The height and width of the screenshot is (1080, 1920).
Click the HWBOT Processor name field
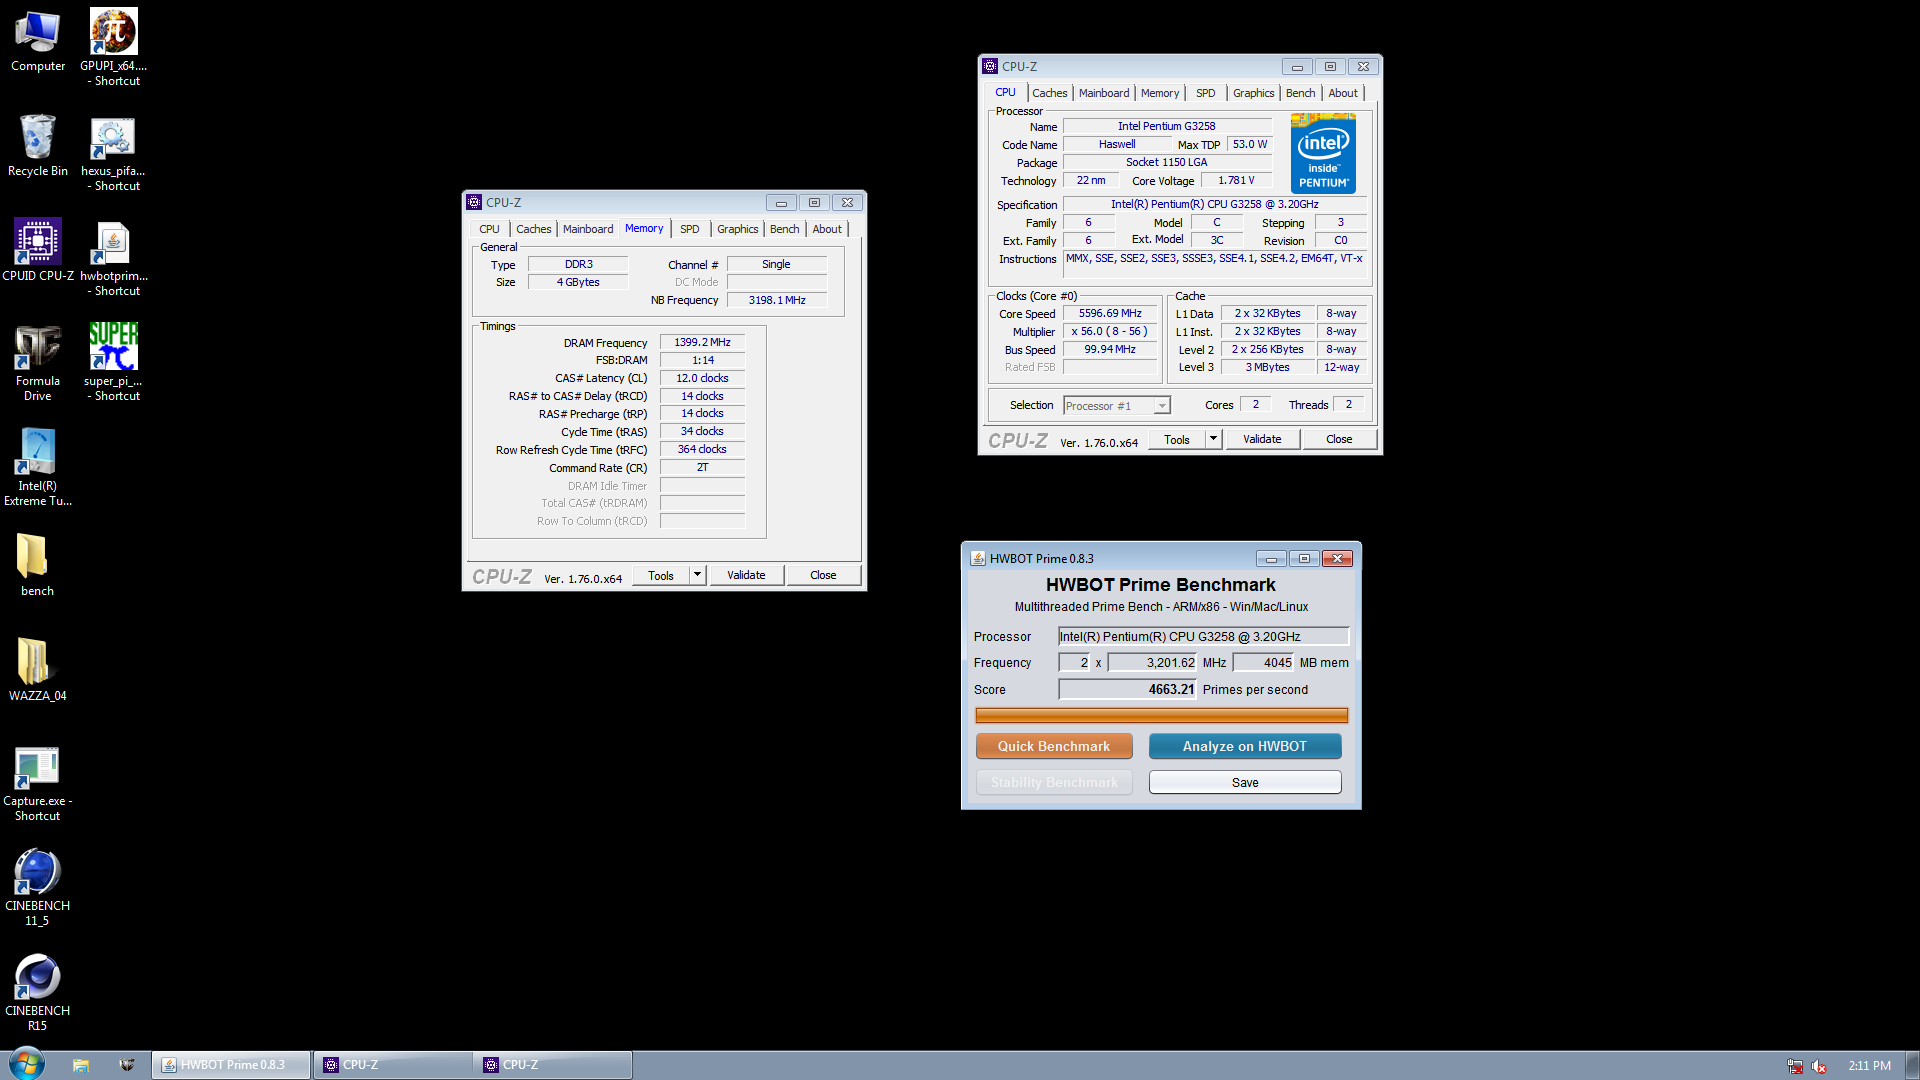(x=1204, y=636)
